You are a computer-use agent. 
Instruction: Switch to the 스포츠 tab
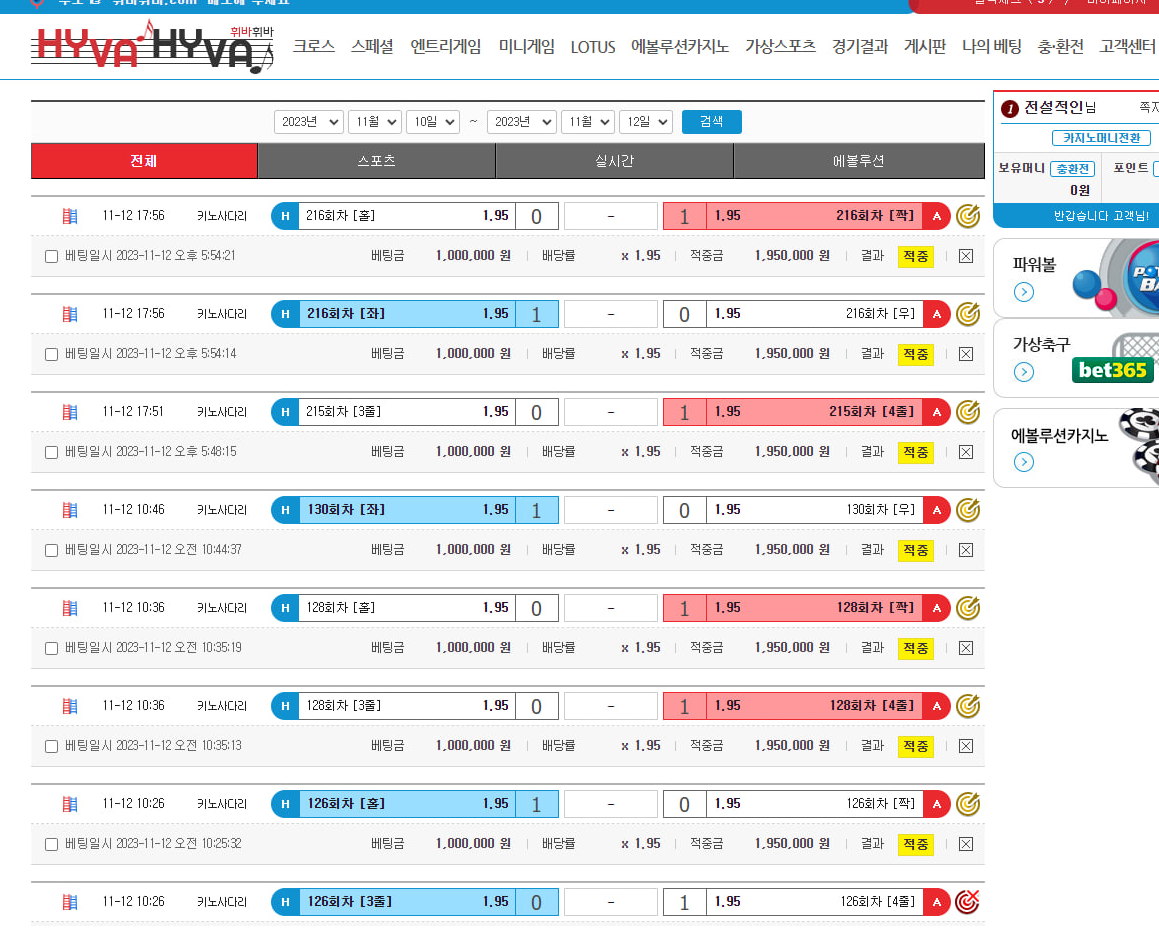376,161
